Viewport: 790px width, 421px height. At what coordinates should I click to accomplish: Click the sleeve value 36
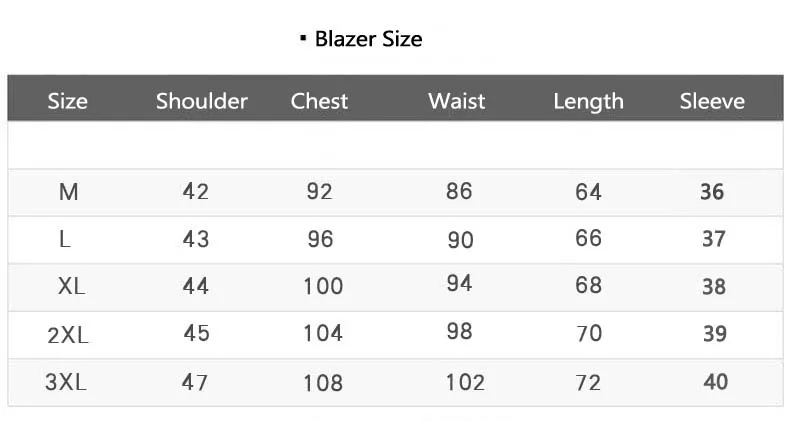click(x=712, y=192)
